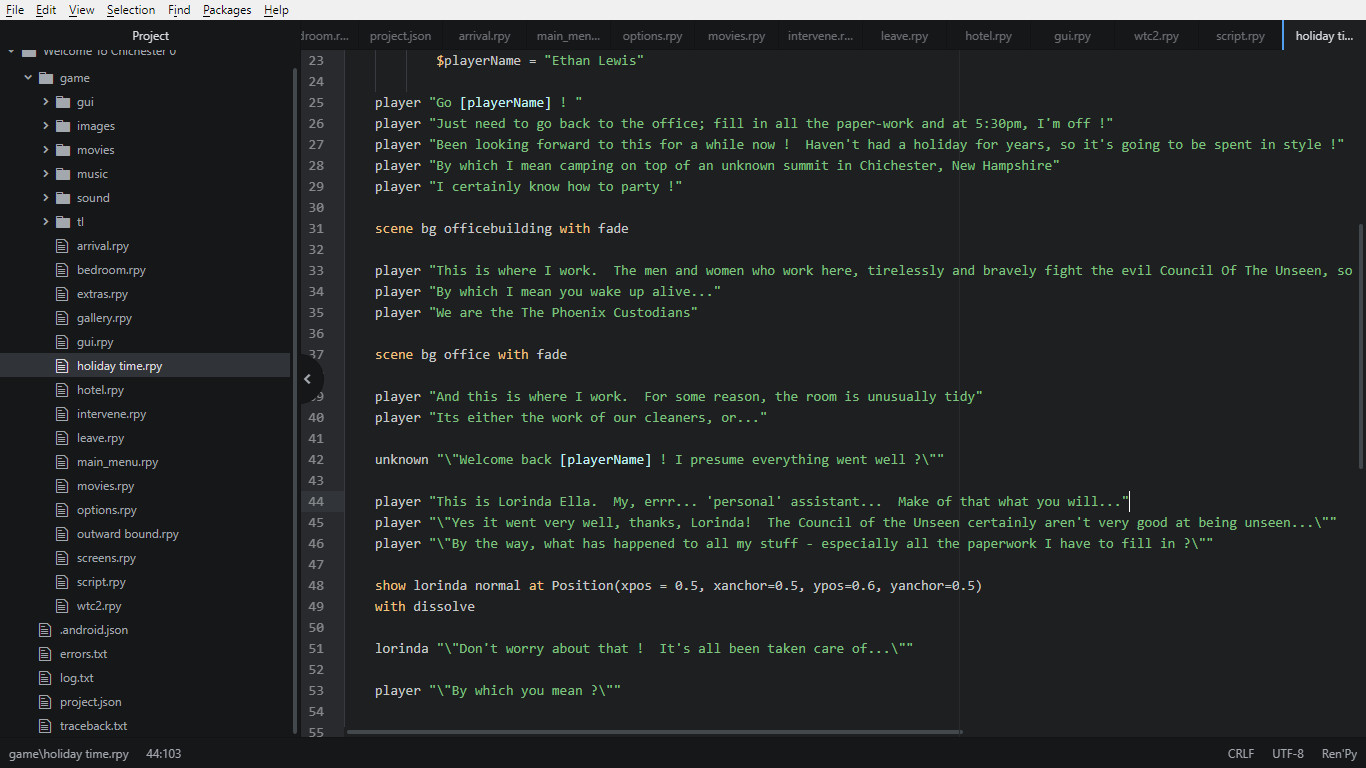The image size is (1366, 768).
Task: Click the movies folder icon
Action: 62,149
